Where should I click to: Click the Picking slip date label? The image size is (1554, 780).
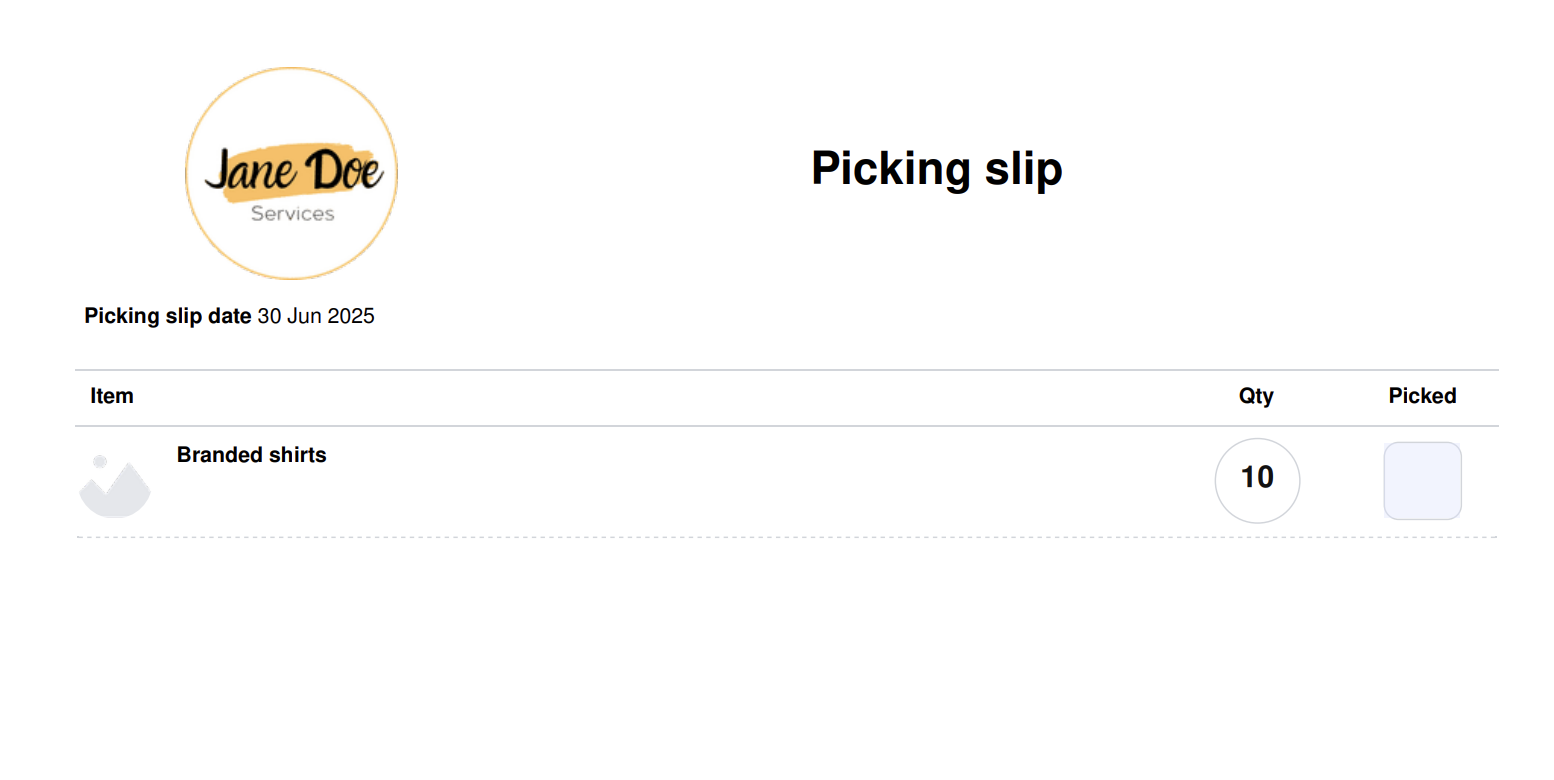tap(168, 316)
